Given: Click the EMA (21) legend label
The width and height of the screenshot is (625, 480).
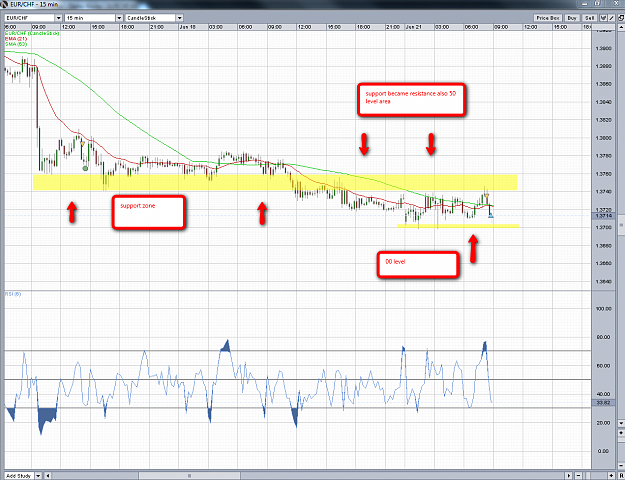Looking at the screenshot, I should (x=16, y=39).
